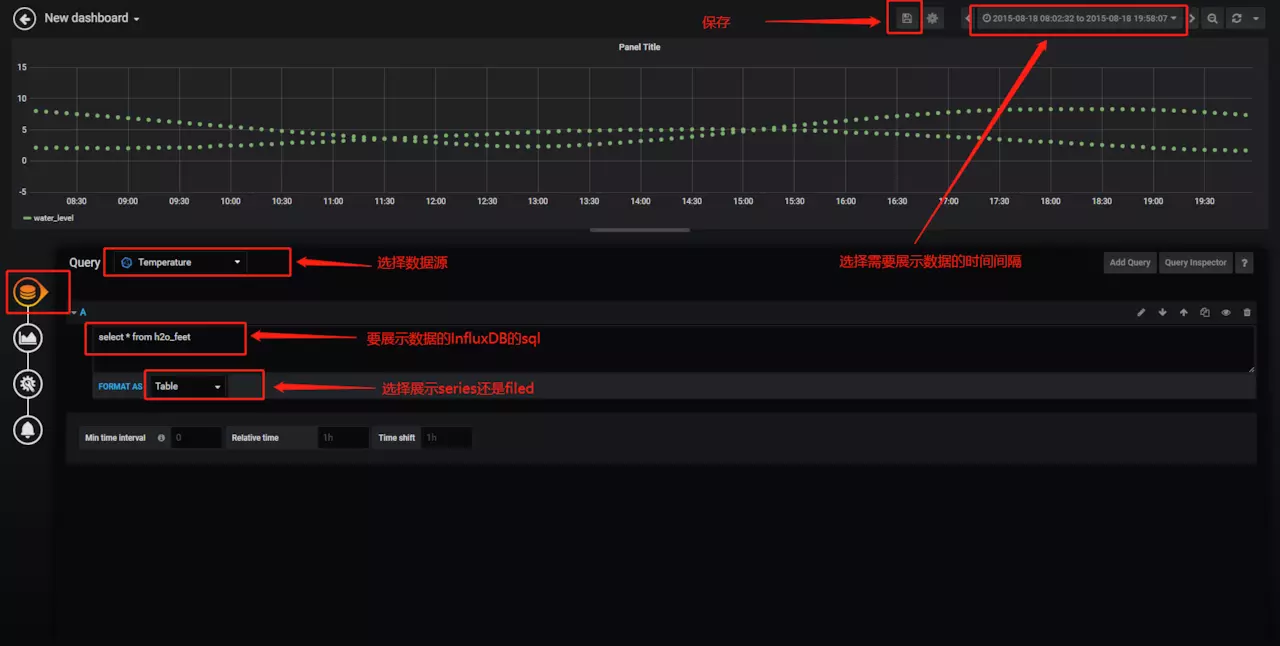Move query A up with arrow icon
Viewport: 1280px width, 646px height.
[x=1183, y=312]
